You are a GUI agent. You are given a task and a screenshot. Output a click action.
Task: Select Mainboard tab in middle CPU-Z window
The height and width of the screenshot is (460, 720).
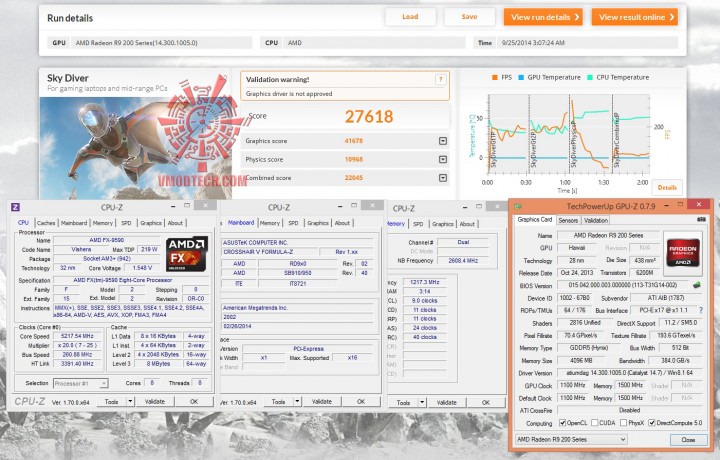[x=241, y=223]
